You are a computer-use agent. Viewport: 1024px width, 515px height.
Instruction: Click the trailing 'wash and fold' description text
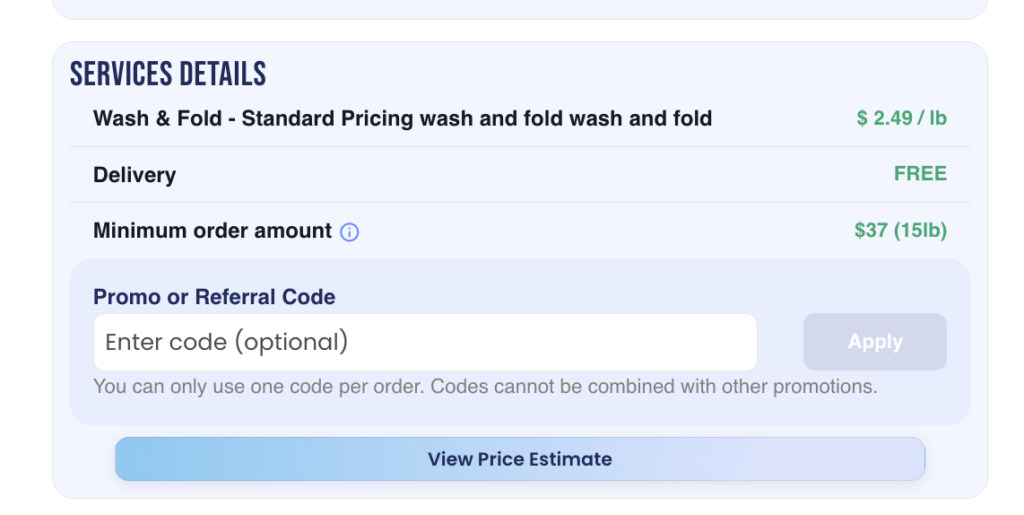(640, 118)
